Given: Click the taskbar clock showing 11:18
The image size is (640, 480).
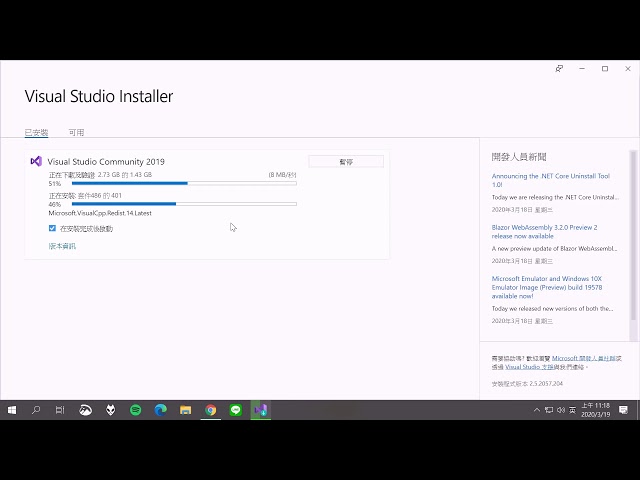Looking at the screenshot, I should coord(596,410).
